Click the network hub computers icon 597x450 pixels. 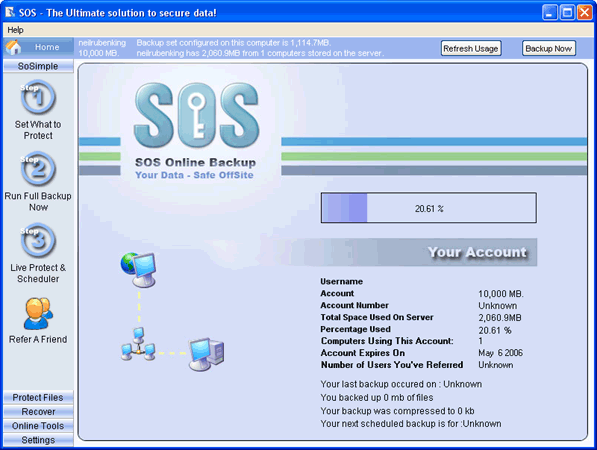[138, 344]
